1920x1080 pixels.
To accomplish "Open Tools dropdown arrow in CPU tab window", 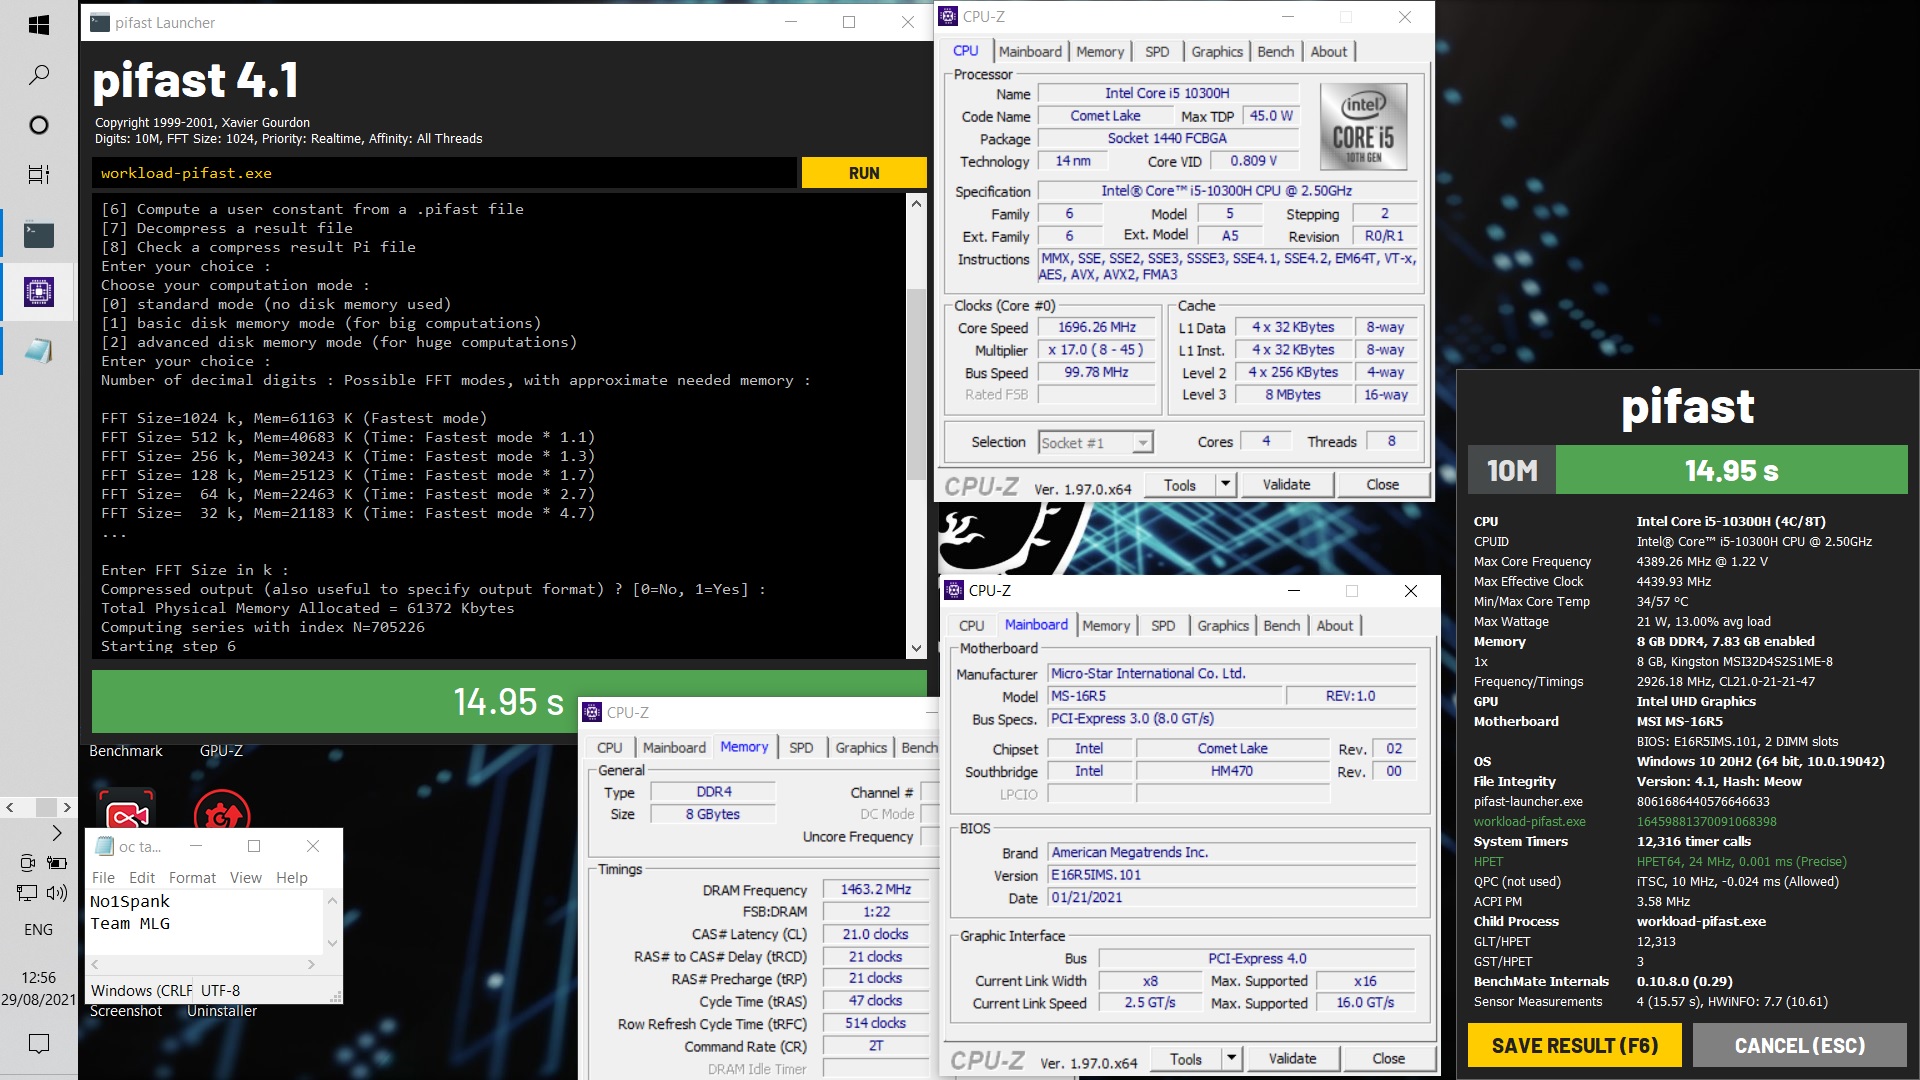I will tap(1226, 484).
